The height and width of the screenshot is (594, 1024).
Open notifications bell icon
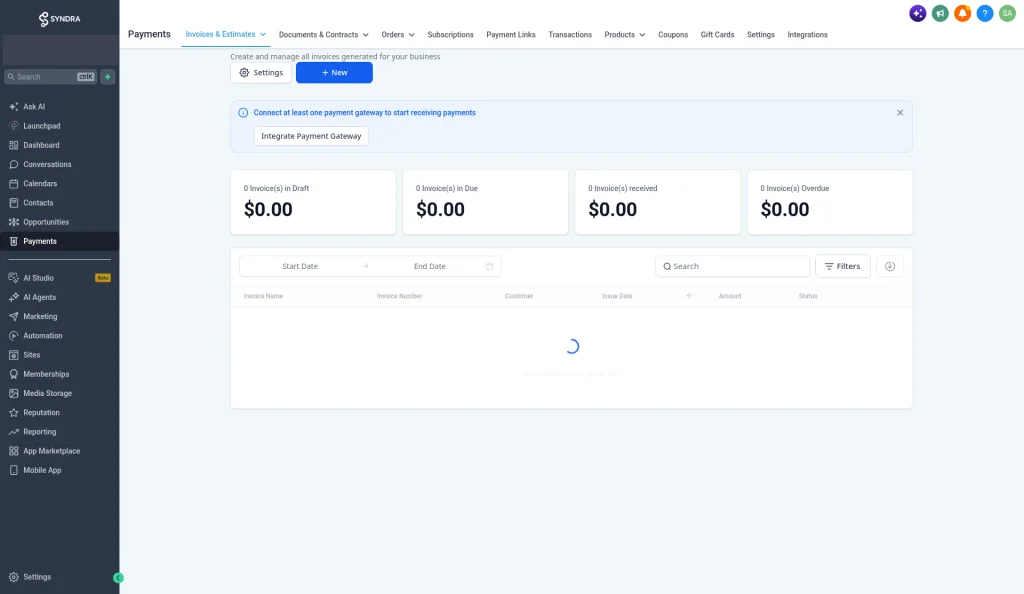point(962,13)
